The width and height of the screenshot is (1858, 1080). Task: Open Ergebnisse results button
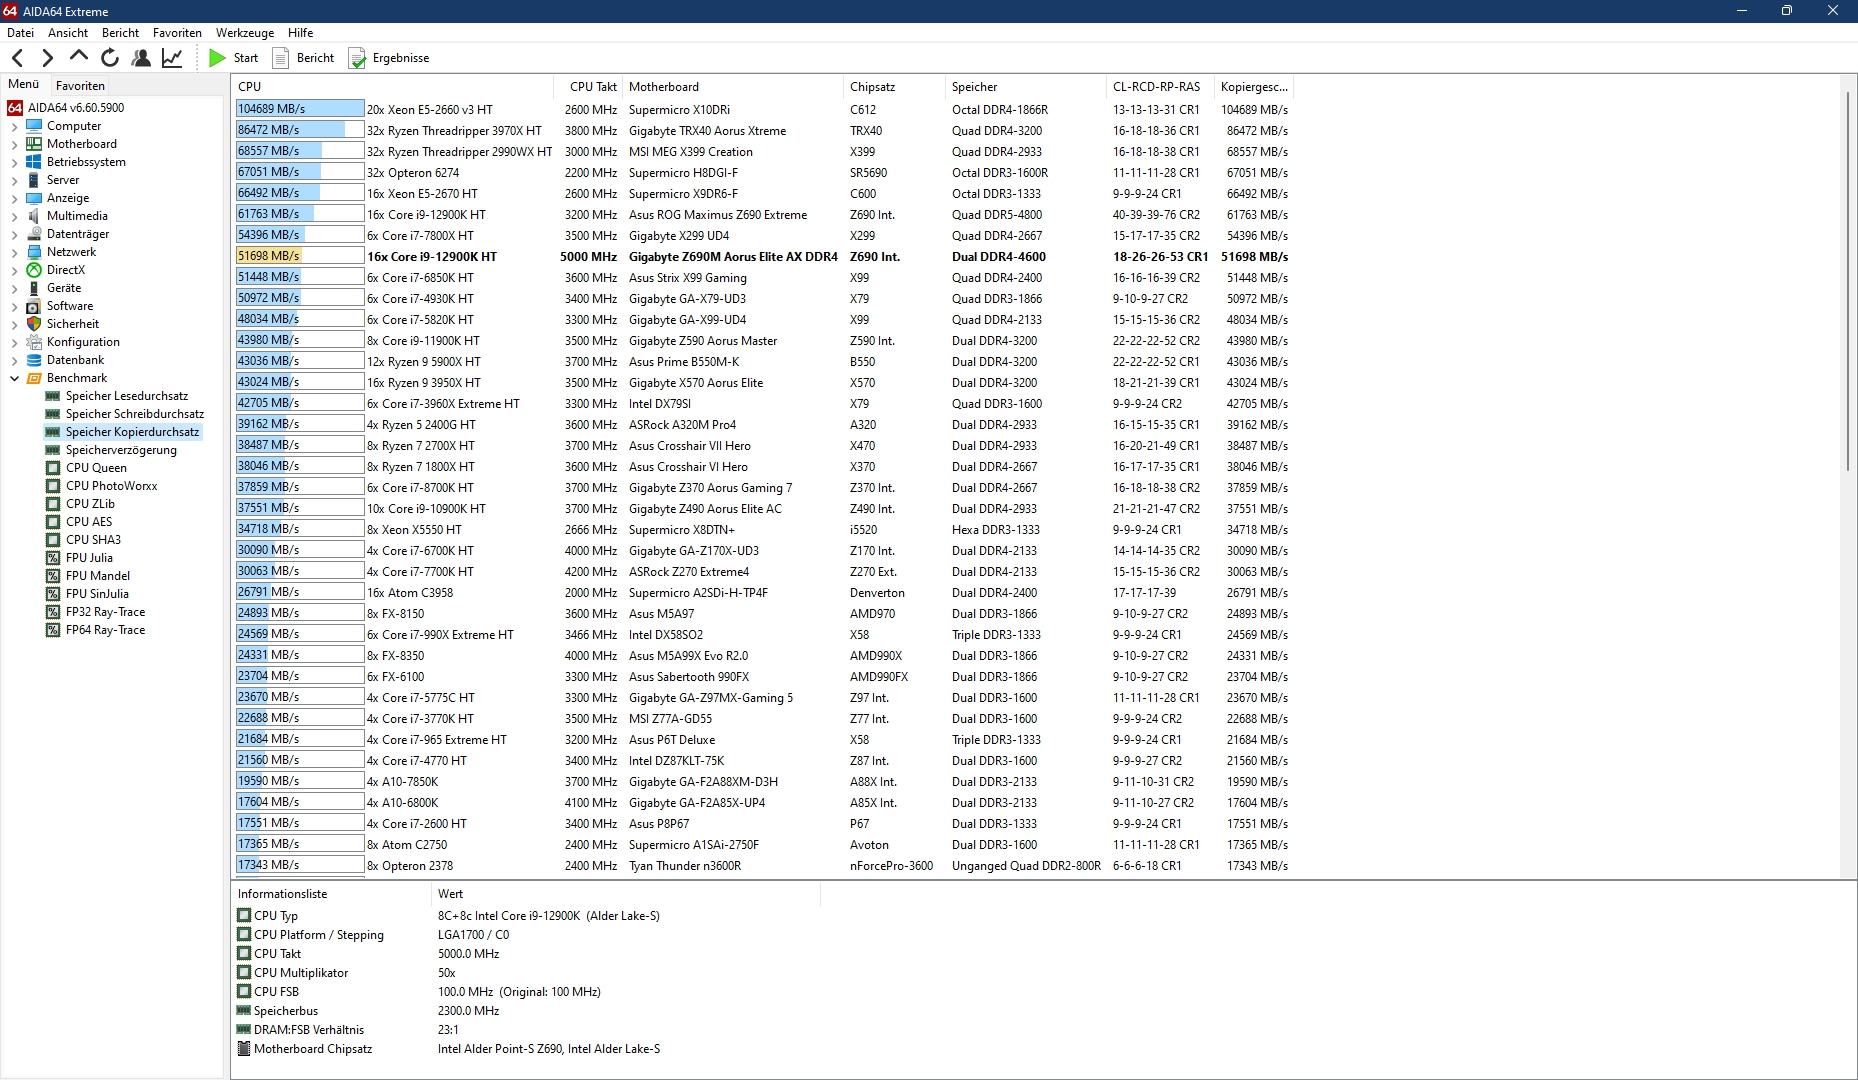(x=388, y=58)
